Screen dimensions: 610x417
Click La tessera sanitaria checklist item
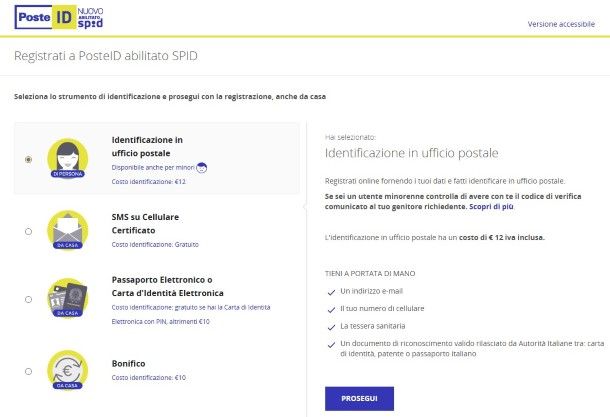point(373,326)
